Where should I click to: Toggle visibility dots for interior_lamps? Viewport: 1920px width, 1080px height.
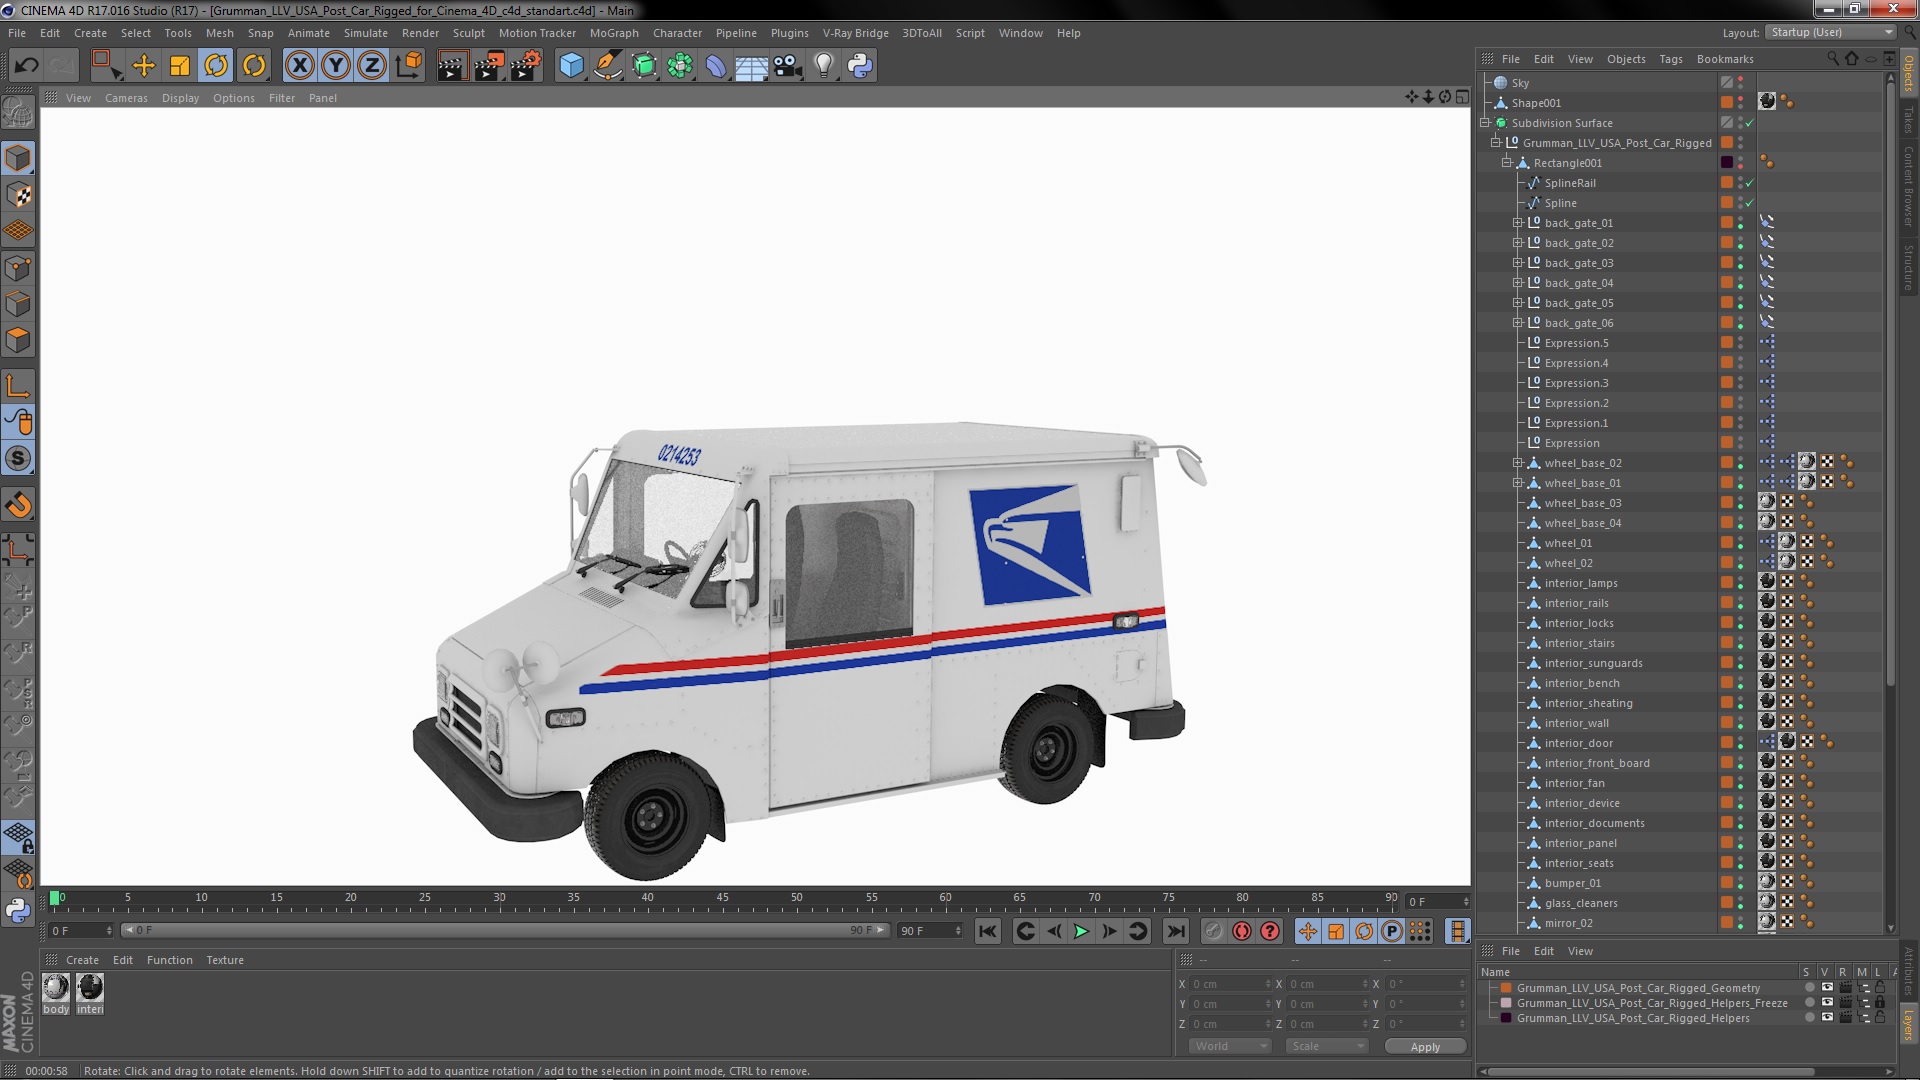pyautogui.click(x=1740, y=583)
